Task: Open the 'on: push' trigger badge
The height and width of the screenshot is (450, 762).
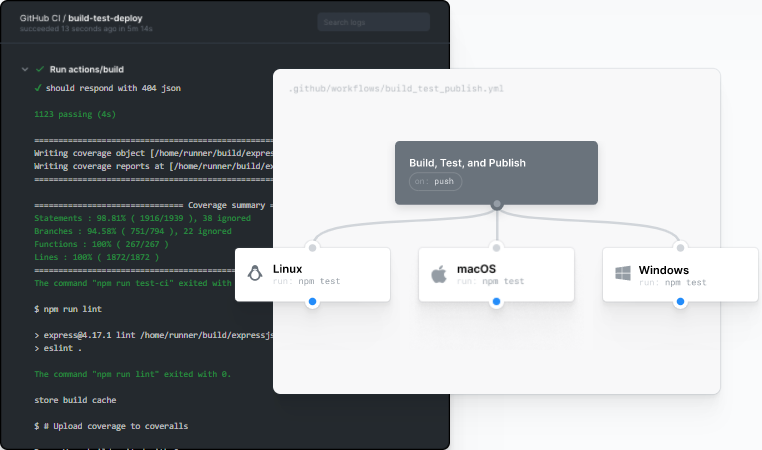Action: coord(435,182)
